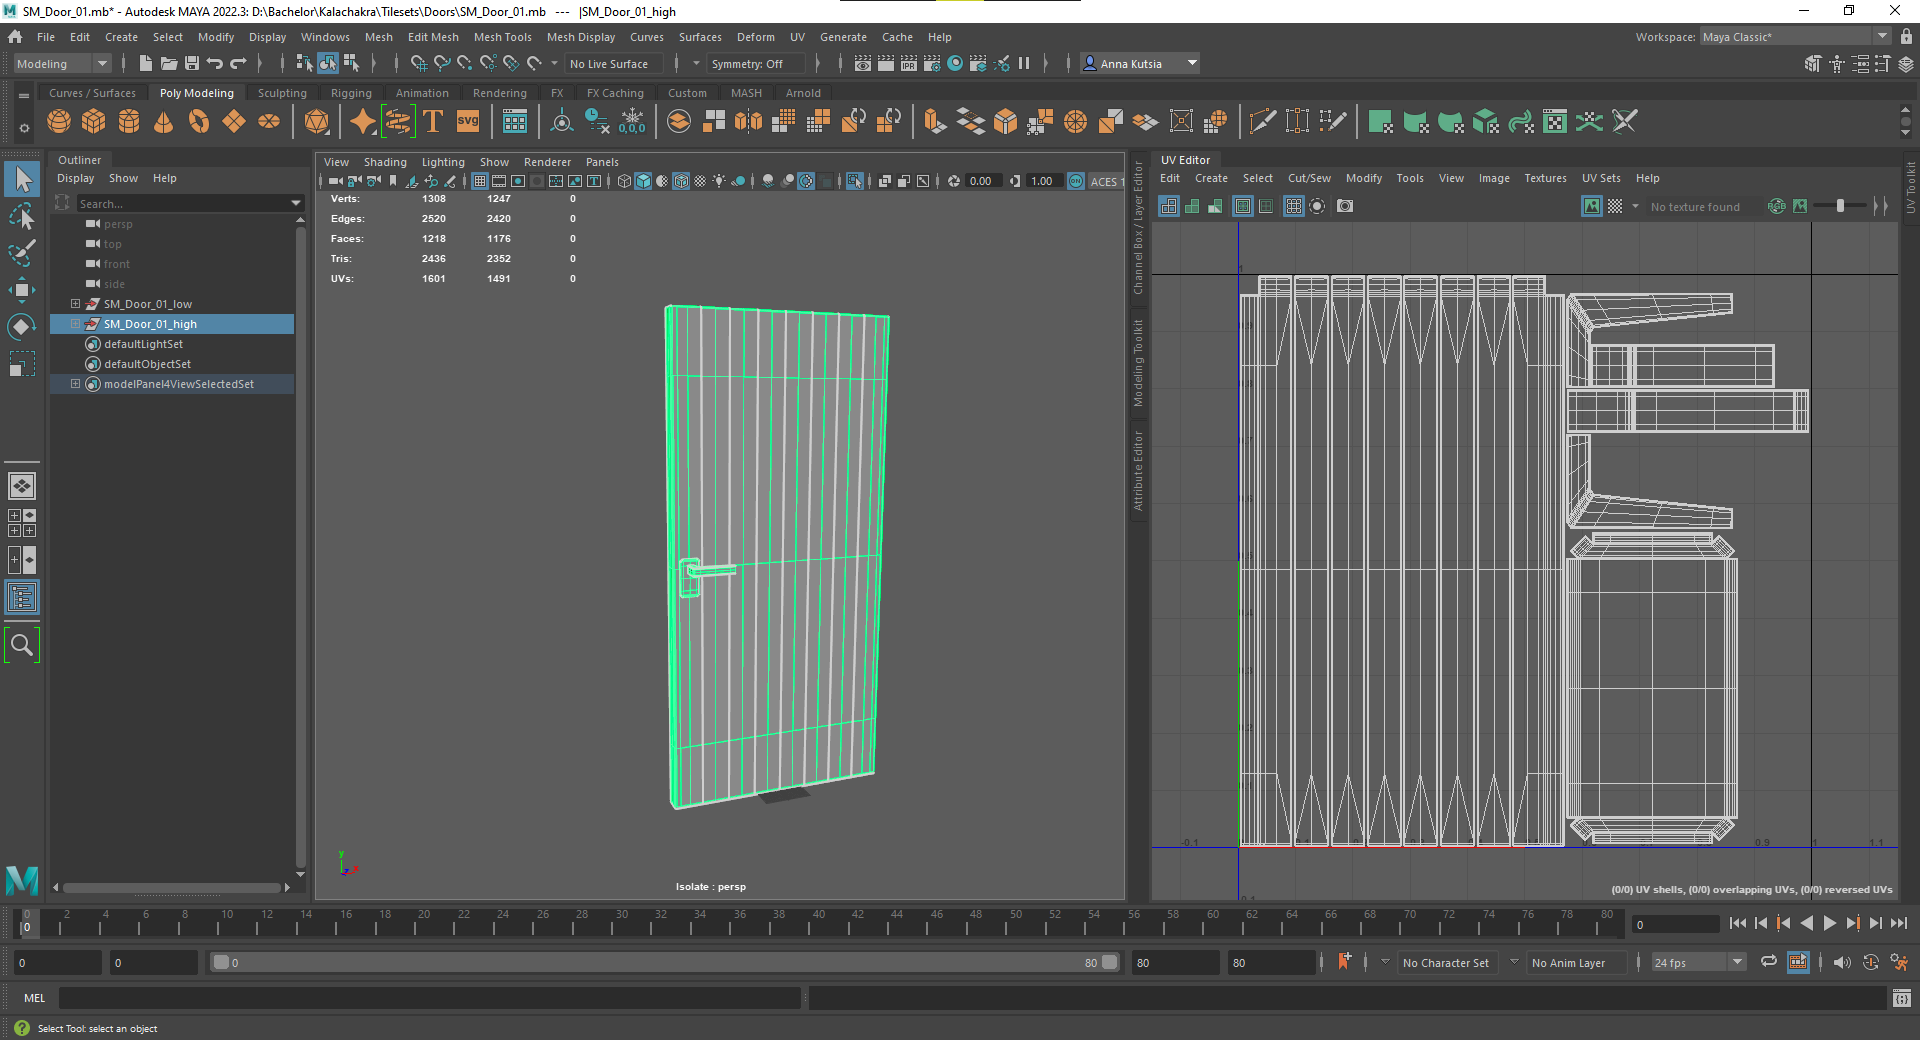The image size is (1920, 1040).
Task: Toggle the checker map in UV Editor
Action: tap(1615, 206)
